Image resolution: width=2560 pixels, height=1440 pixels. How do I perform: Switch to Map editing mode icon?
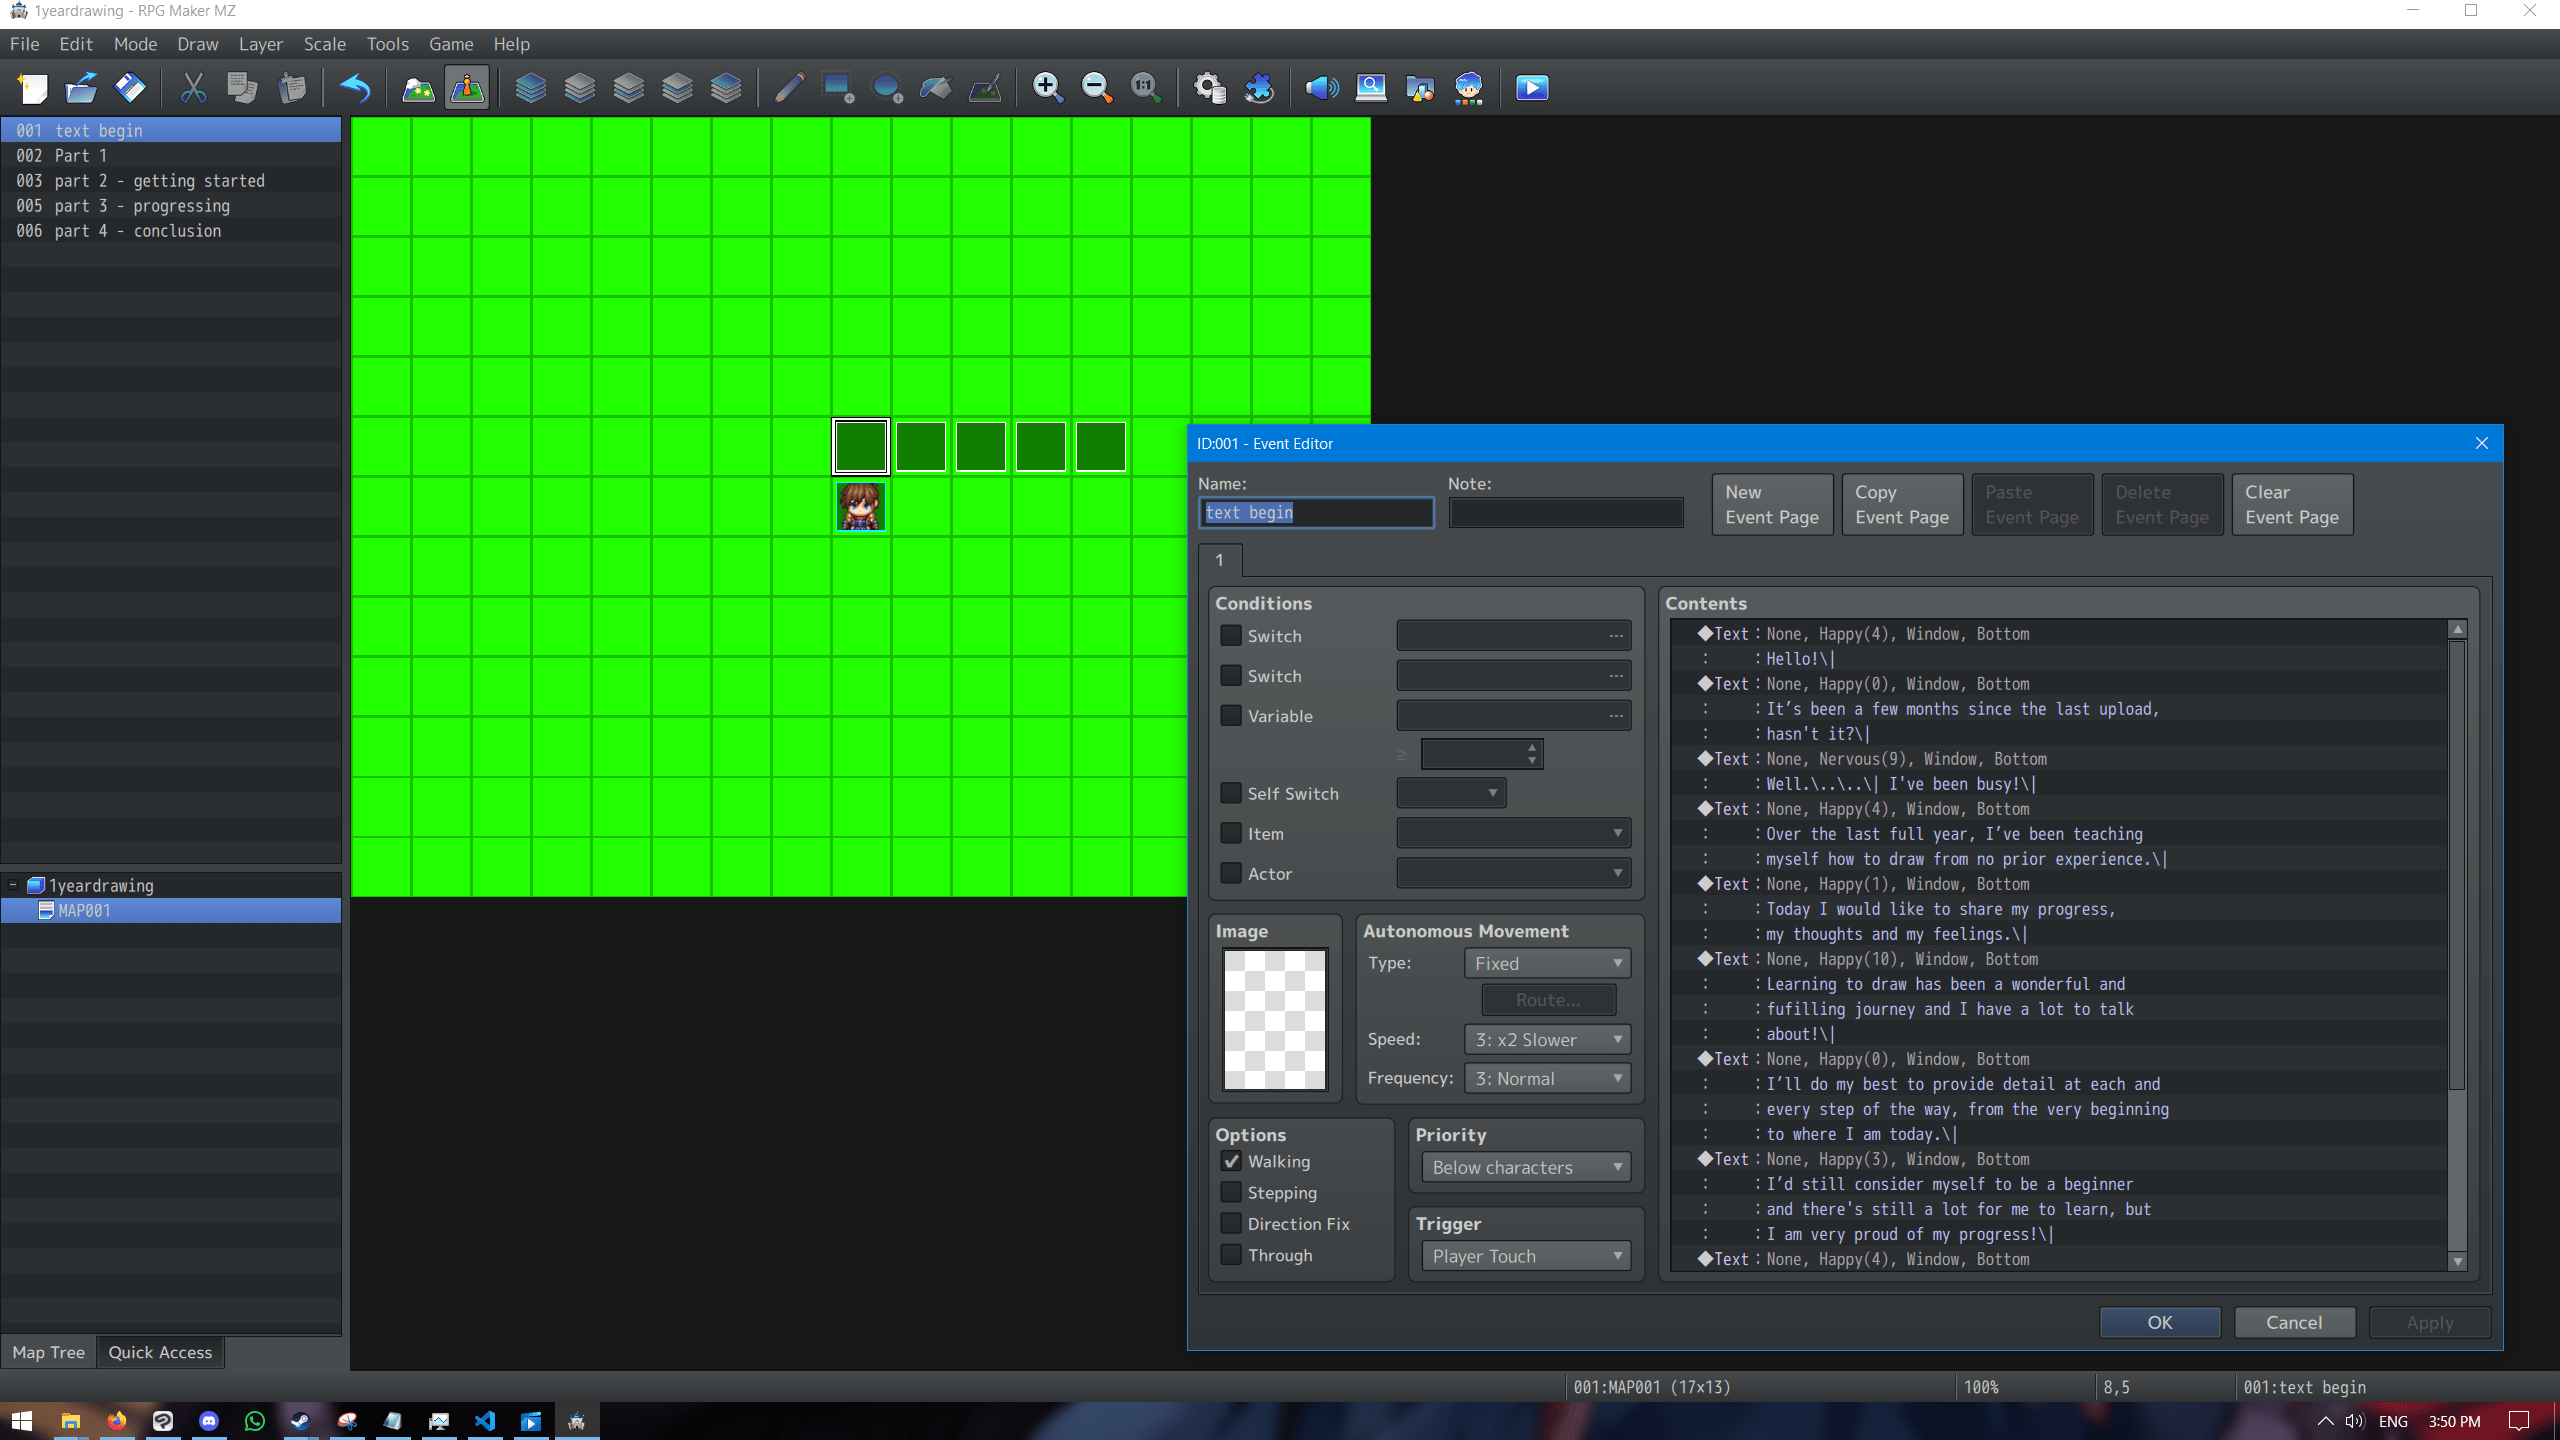(418, 88)
